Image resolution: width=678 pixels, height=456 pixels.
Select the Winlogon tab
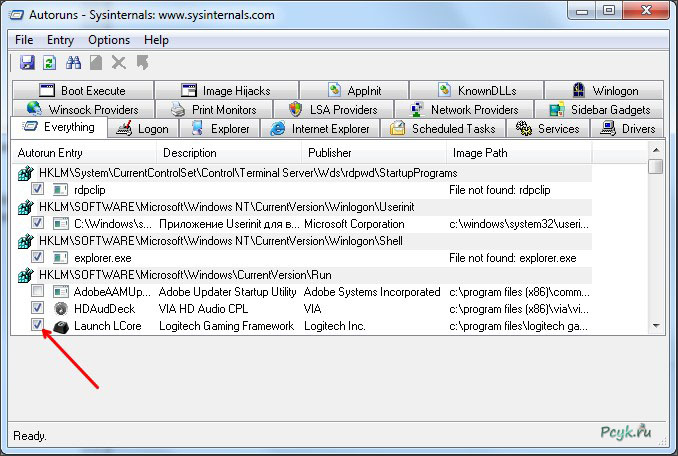tap(604, 90)
